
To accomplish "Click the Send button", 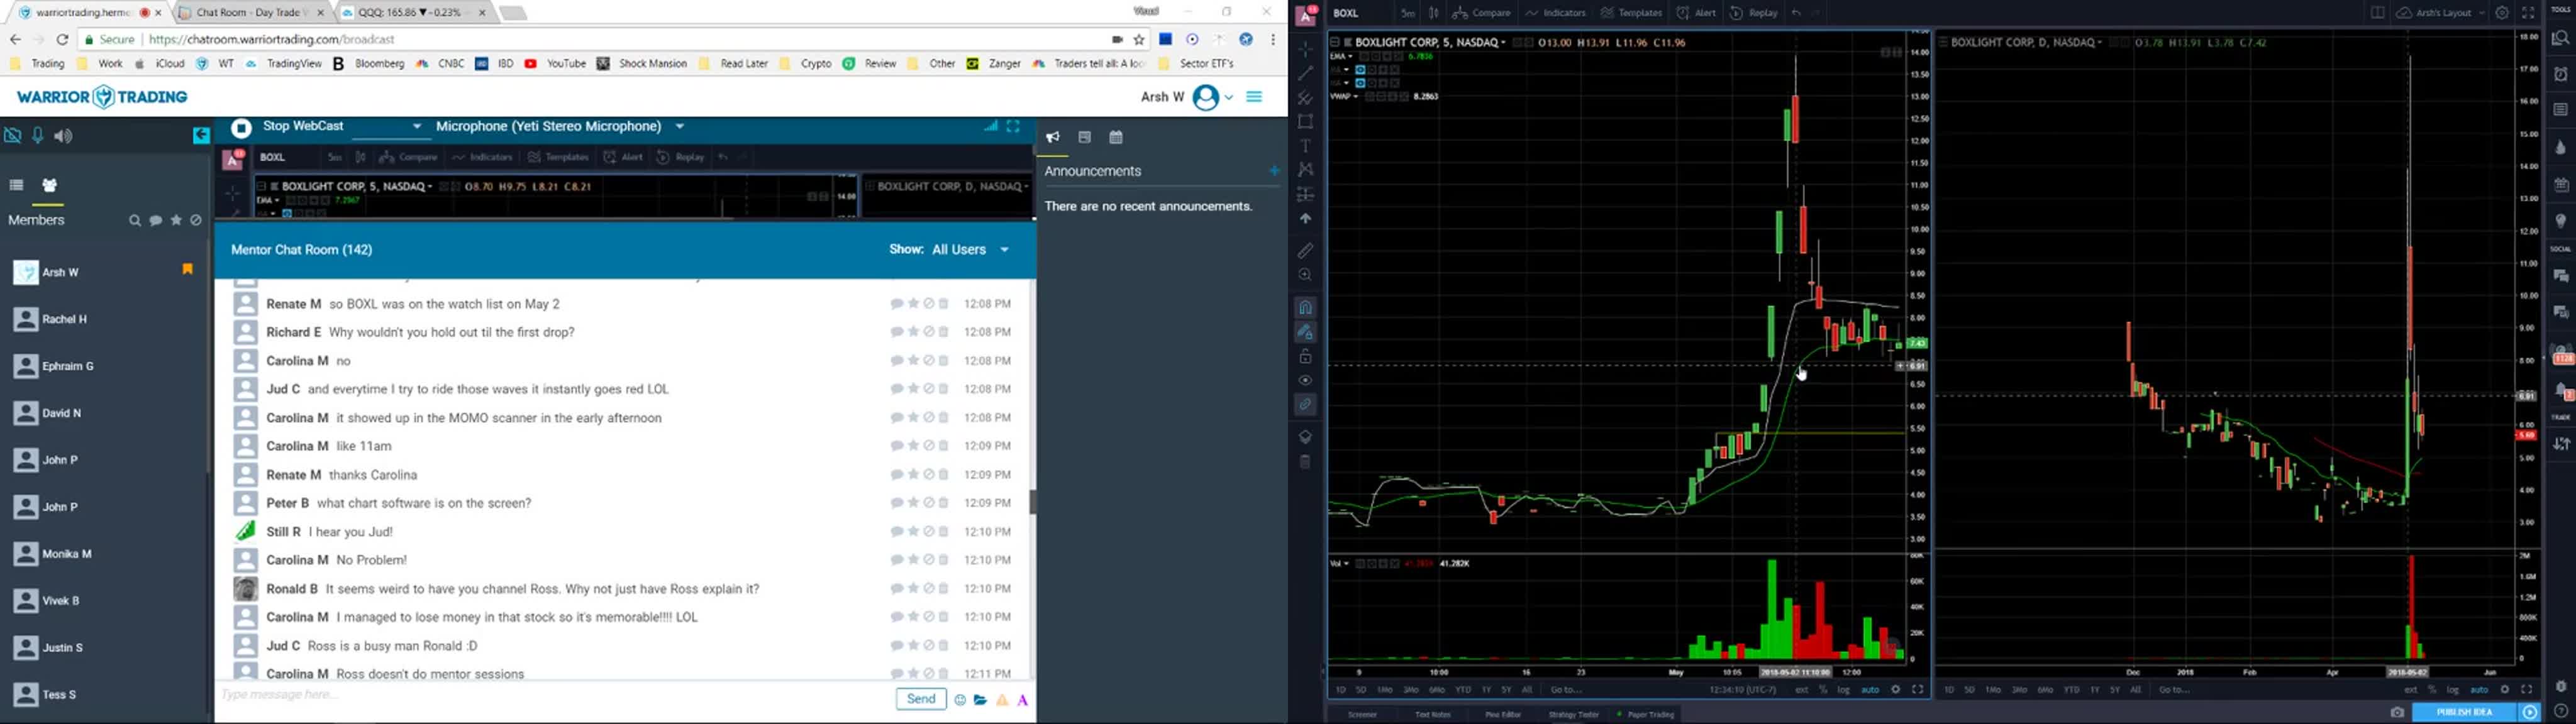I will [921, 699].
